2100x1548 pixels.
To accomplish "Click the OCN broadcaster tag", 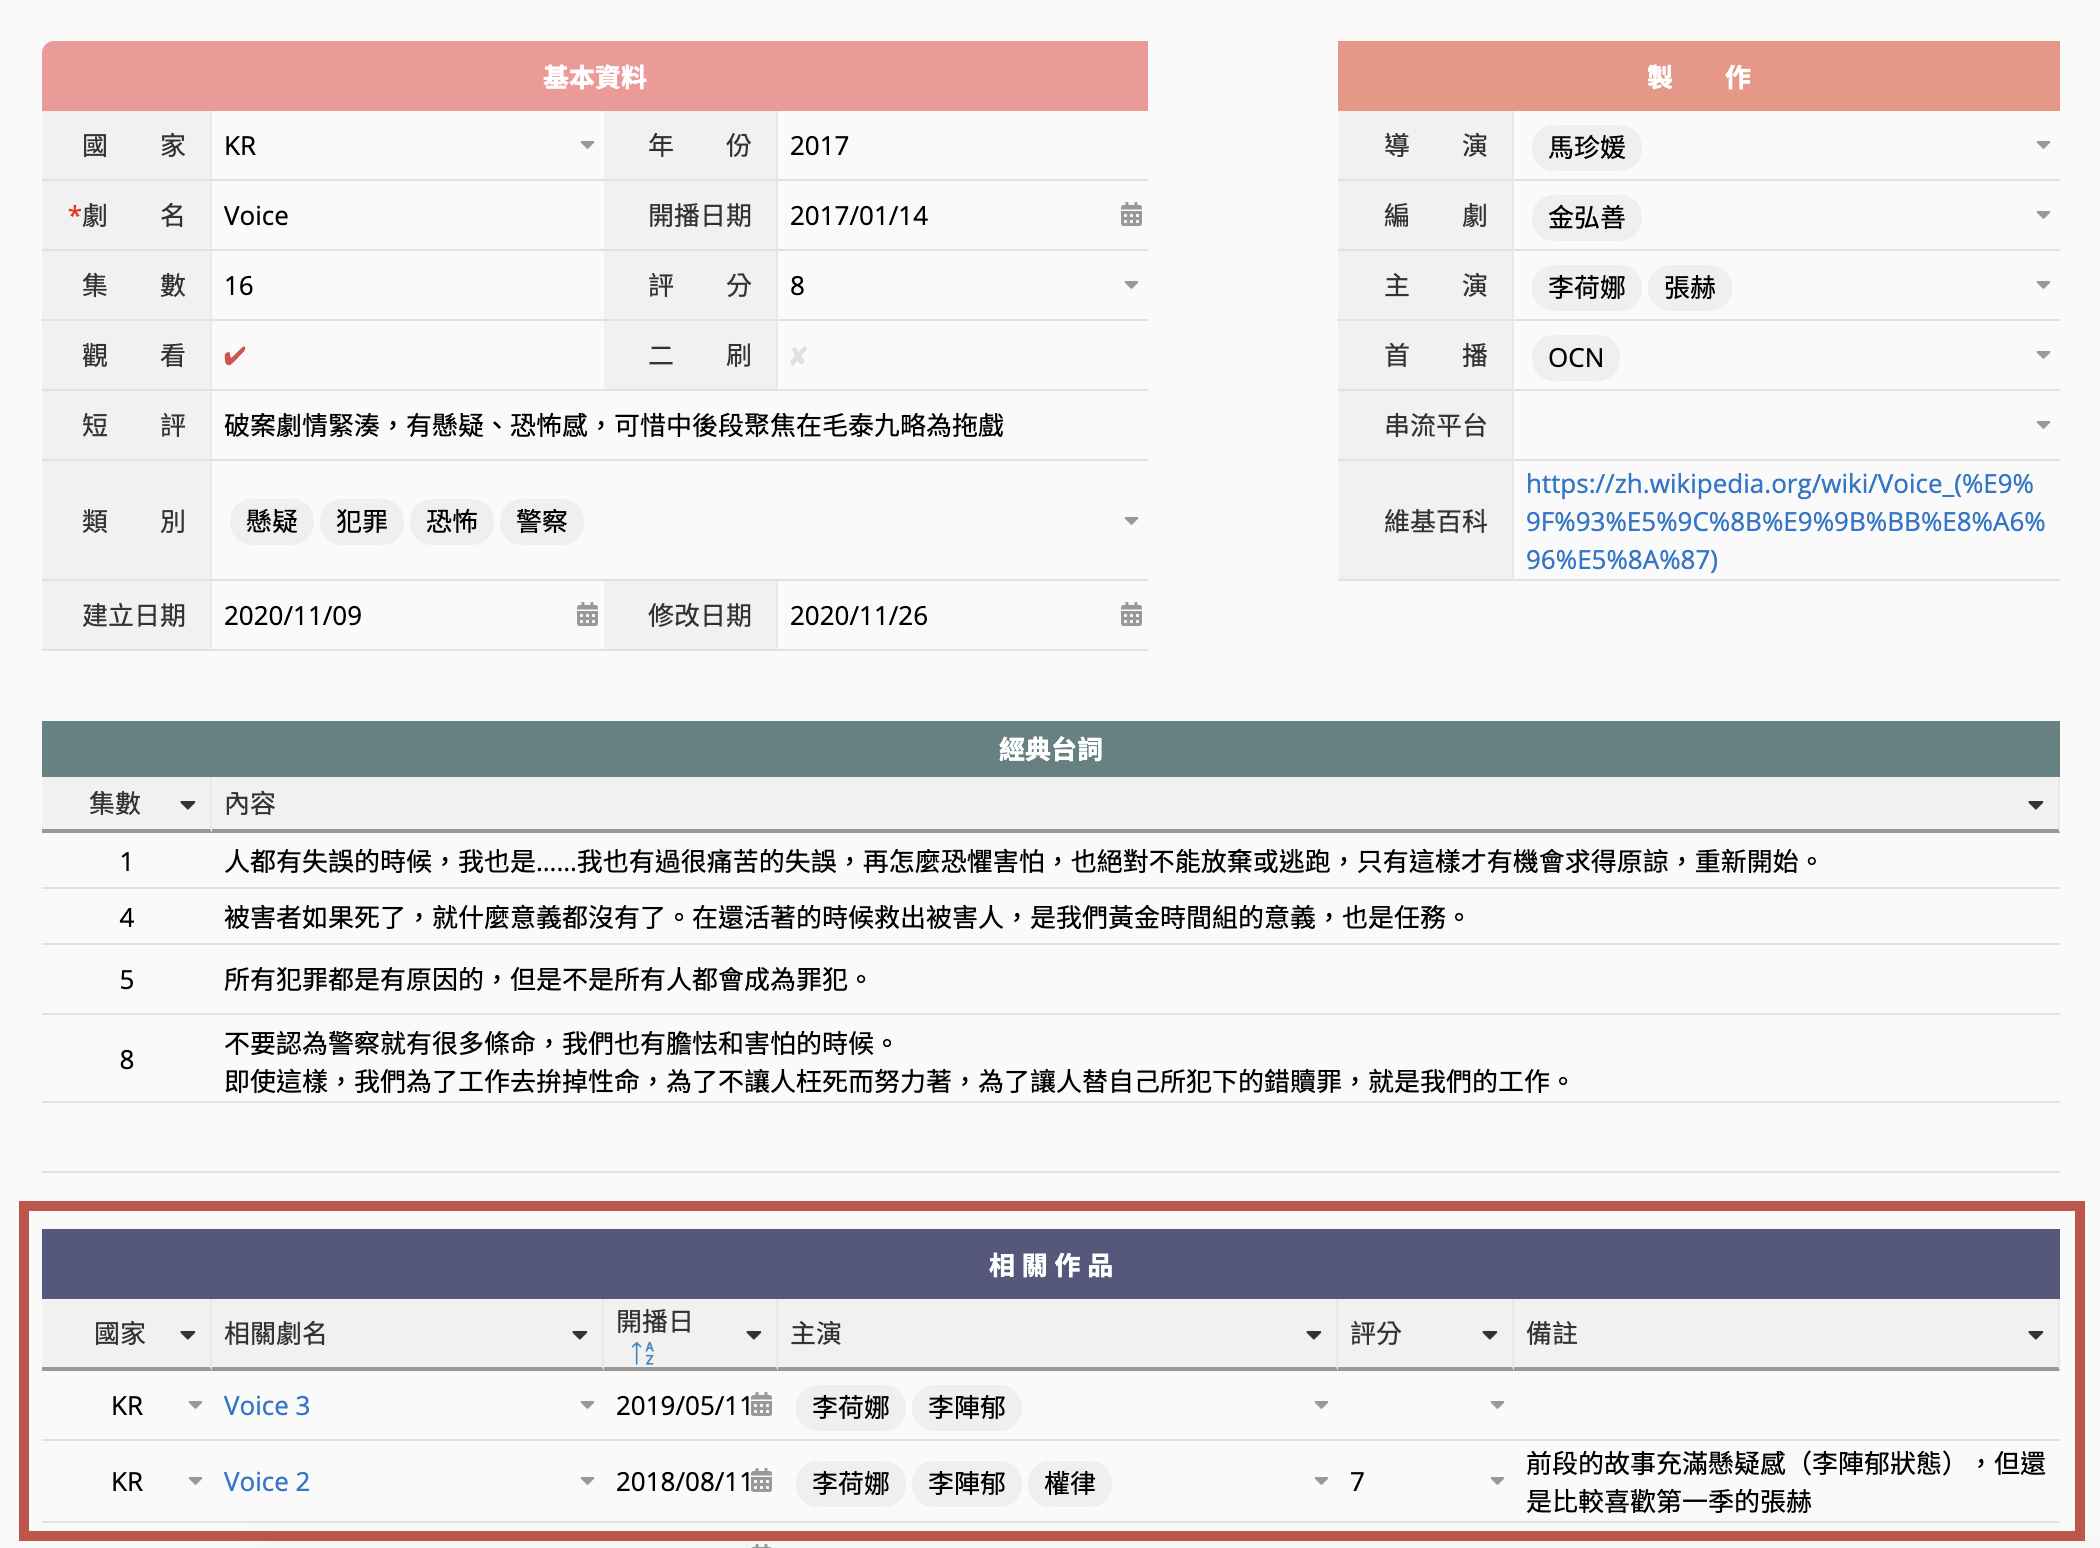I will point(1576,357).
